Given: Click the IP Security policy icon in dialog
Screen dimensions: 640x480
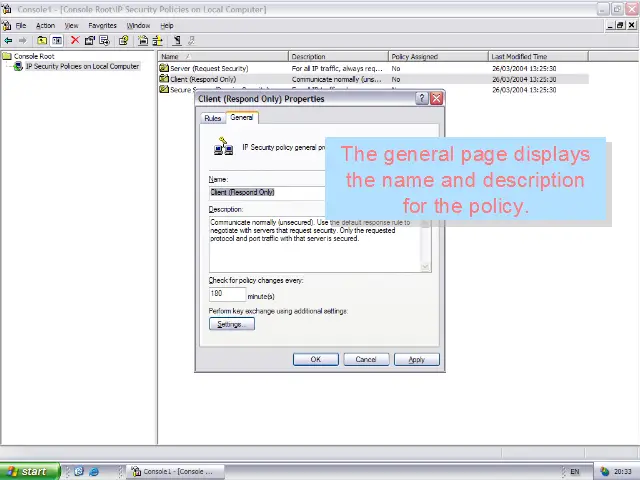Looking at the screenshot, I should 223,148.
